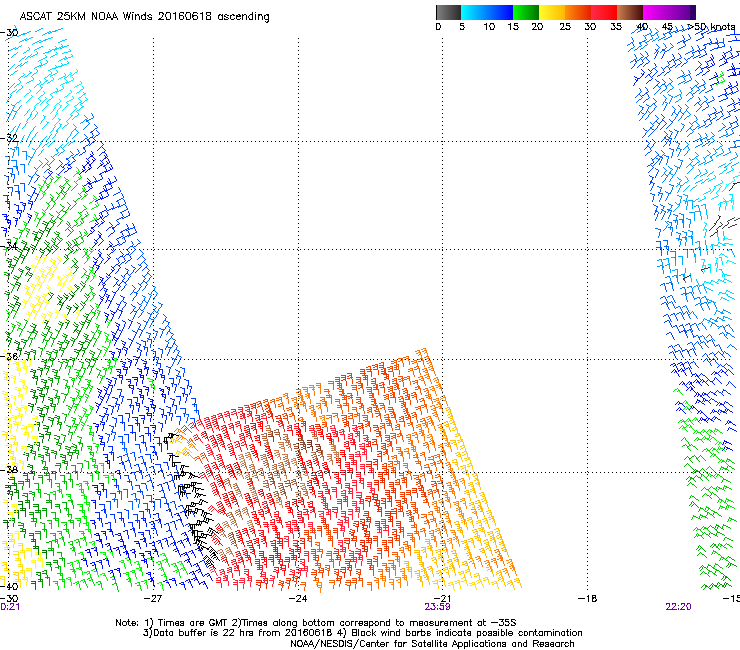Screen dimensions: 740x650
Task: Click the '-21' longitude label on bottom axis
Action: coord(442,599)
